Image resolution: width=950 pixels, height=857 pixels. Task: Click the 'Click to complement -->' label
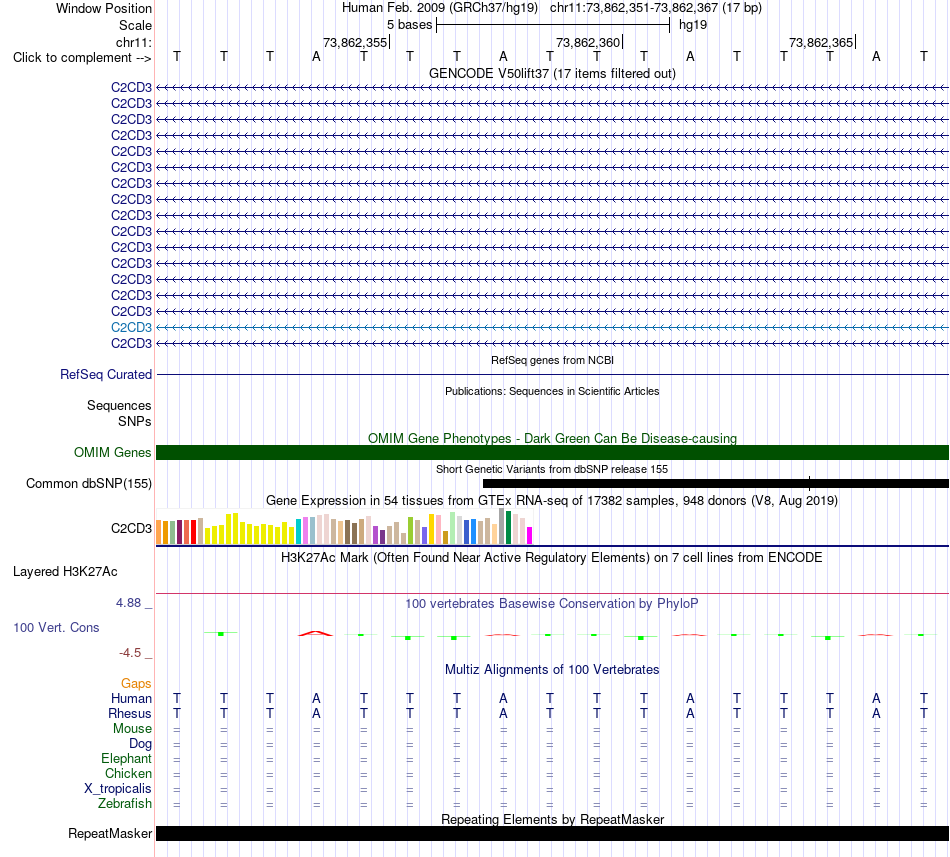coord(82,58)
